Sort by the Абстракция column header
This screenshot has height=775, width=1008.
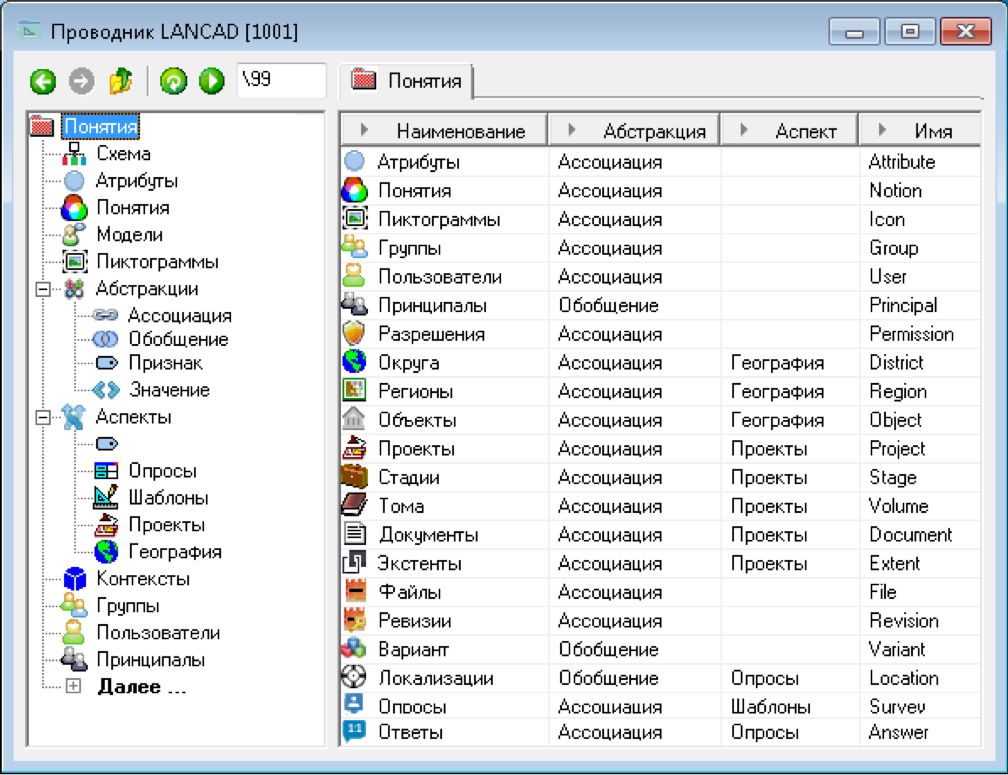634,130
